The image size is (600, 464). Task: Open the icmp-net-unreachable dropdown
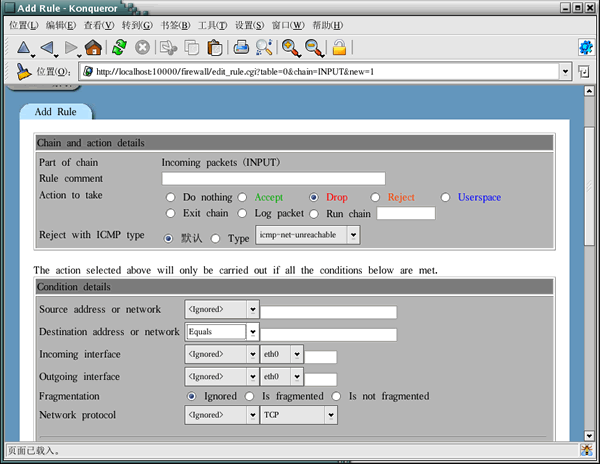tap(308, 235)
